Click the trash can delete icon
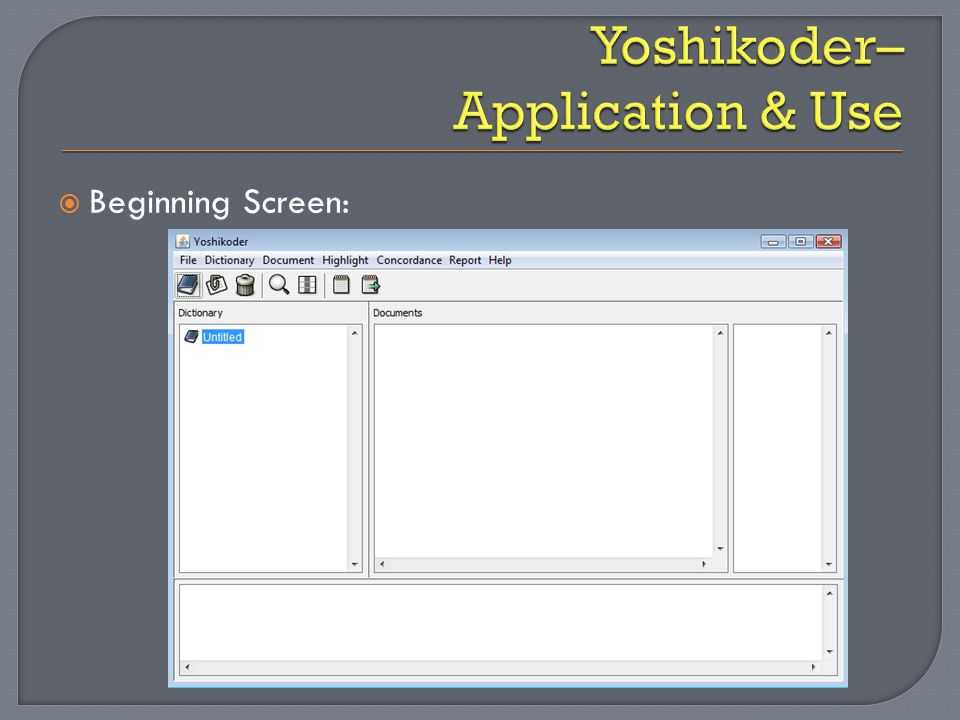 click(x=245, y=285)
